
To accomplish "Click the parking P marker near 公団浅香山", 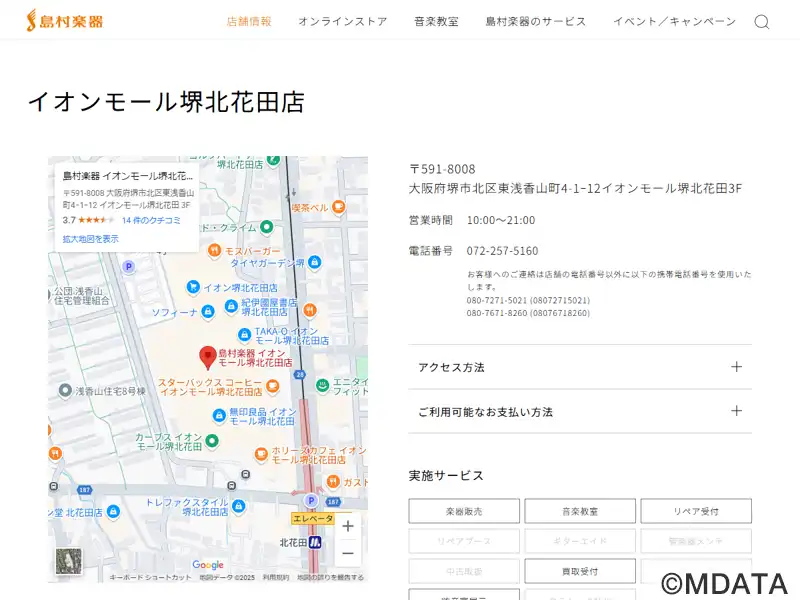I will (129, 266).
